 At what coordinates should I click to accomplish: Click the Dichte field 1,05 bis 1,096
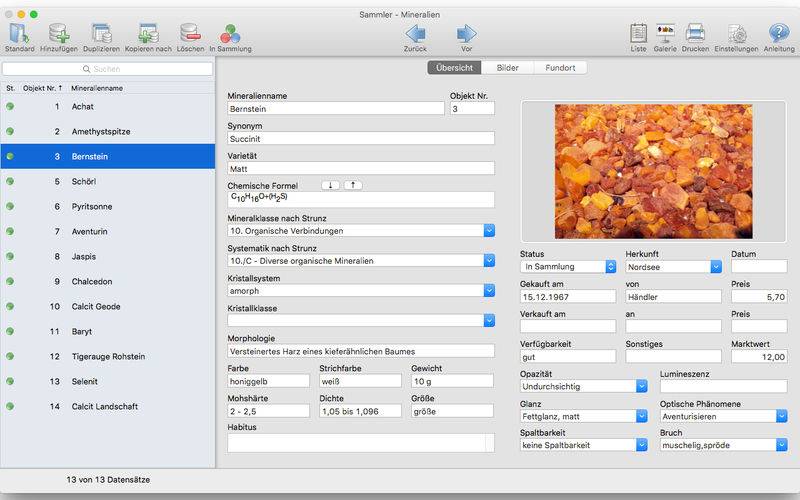click(x=360, y=411)
